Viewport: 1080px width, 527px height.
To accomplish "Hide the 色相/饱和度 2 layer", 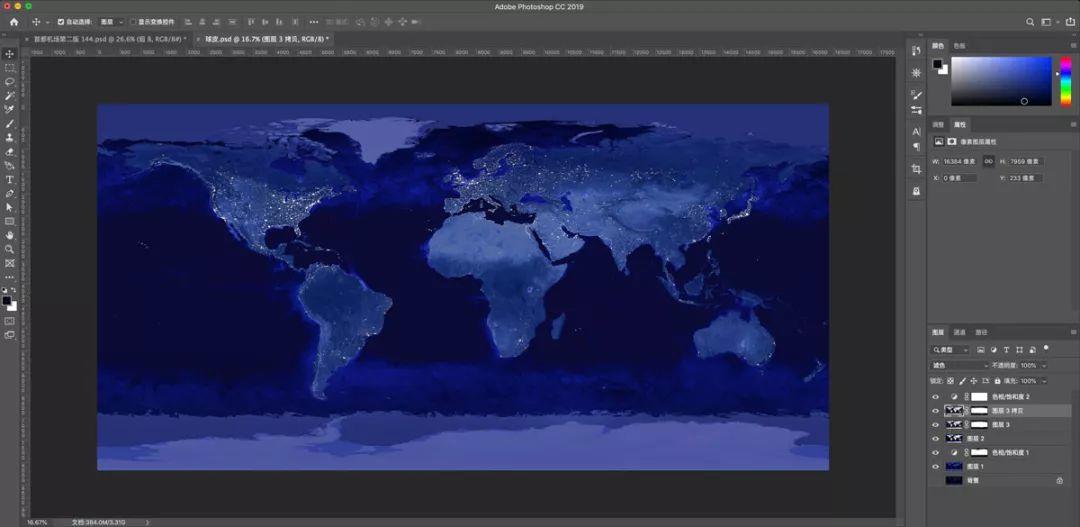I will (x=935, y=397).
